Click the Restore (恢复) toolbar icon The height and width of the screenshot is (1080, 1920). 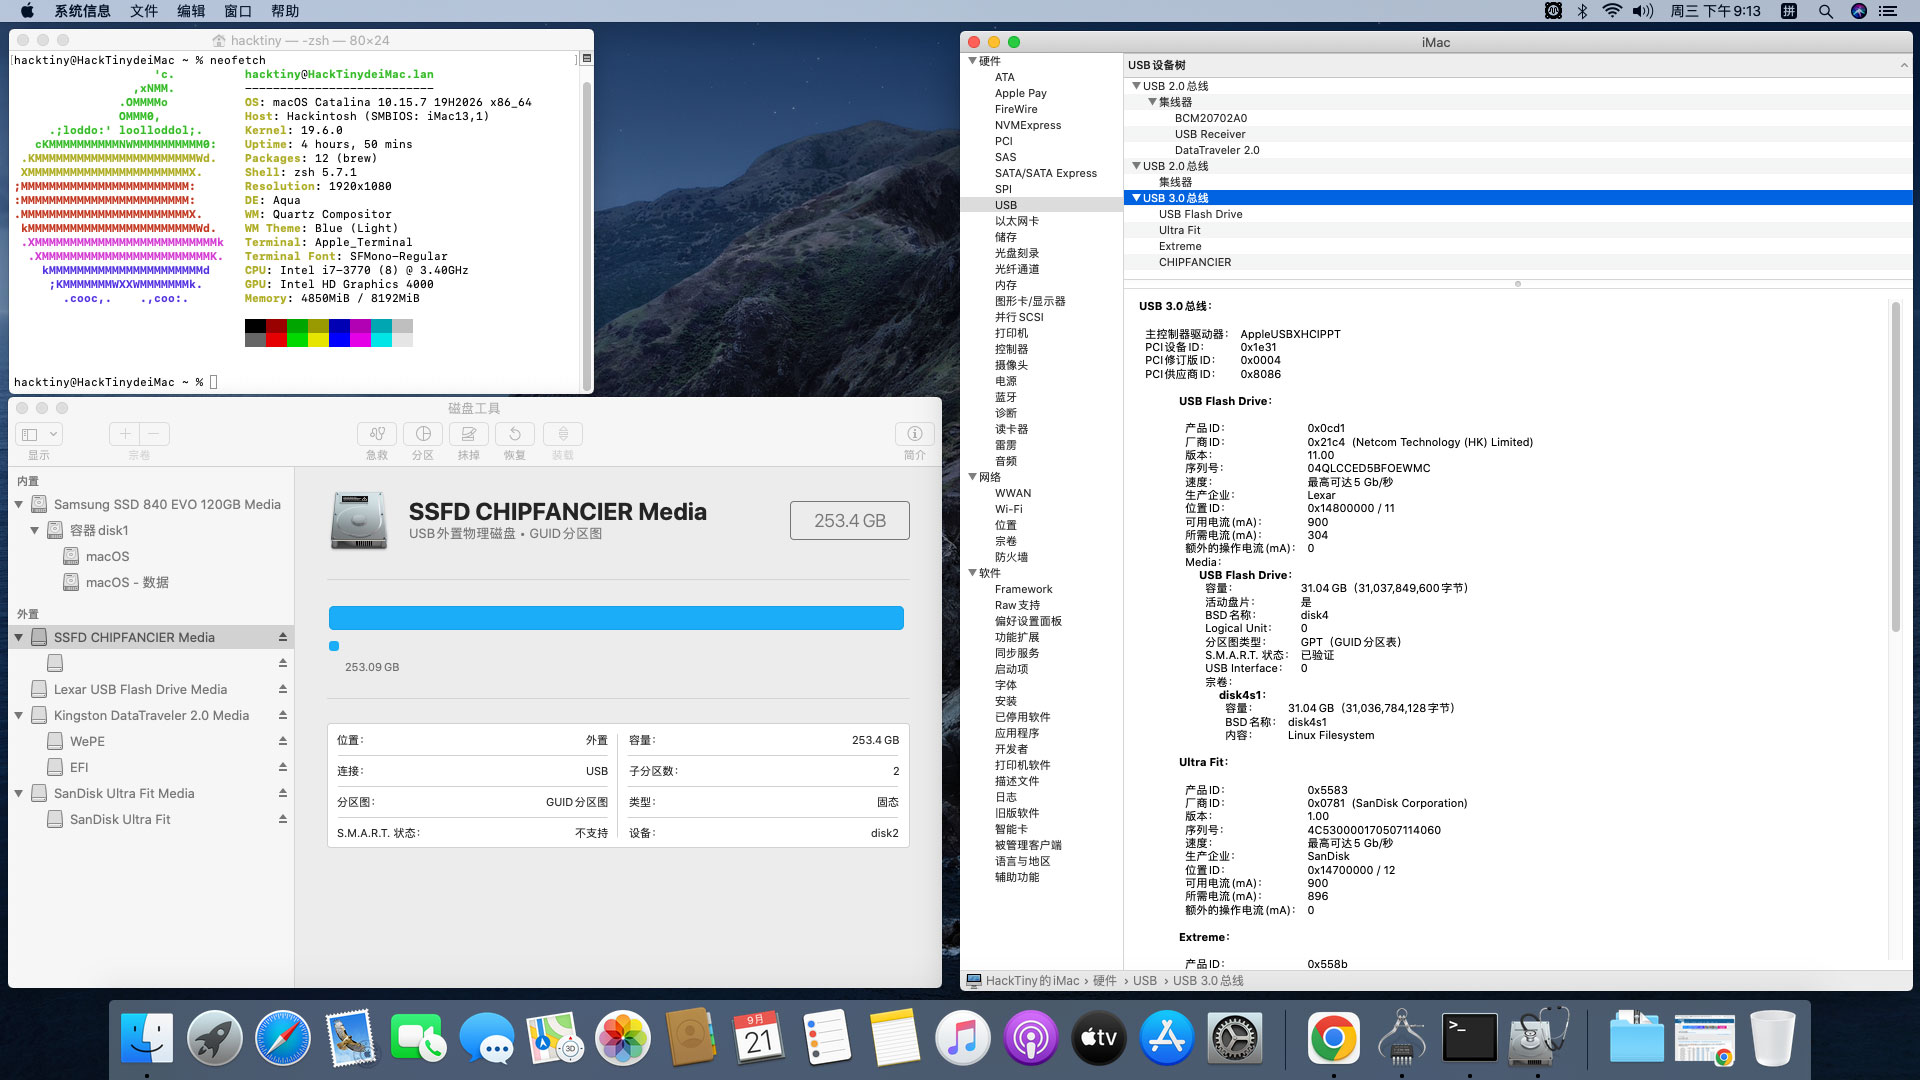click(x=514, y=434)
